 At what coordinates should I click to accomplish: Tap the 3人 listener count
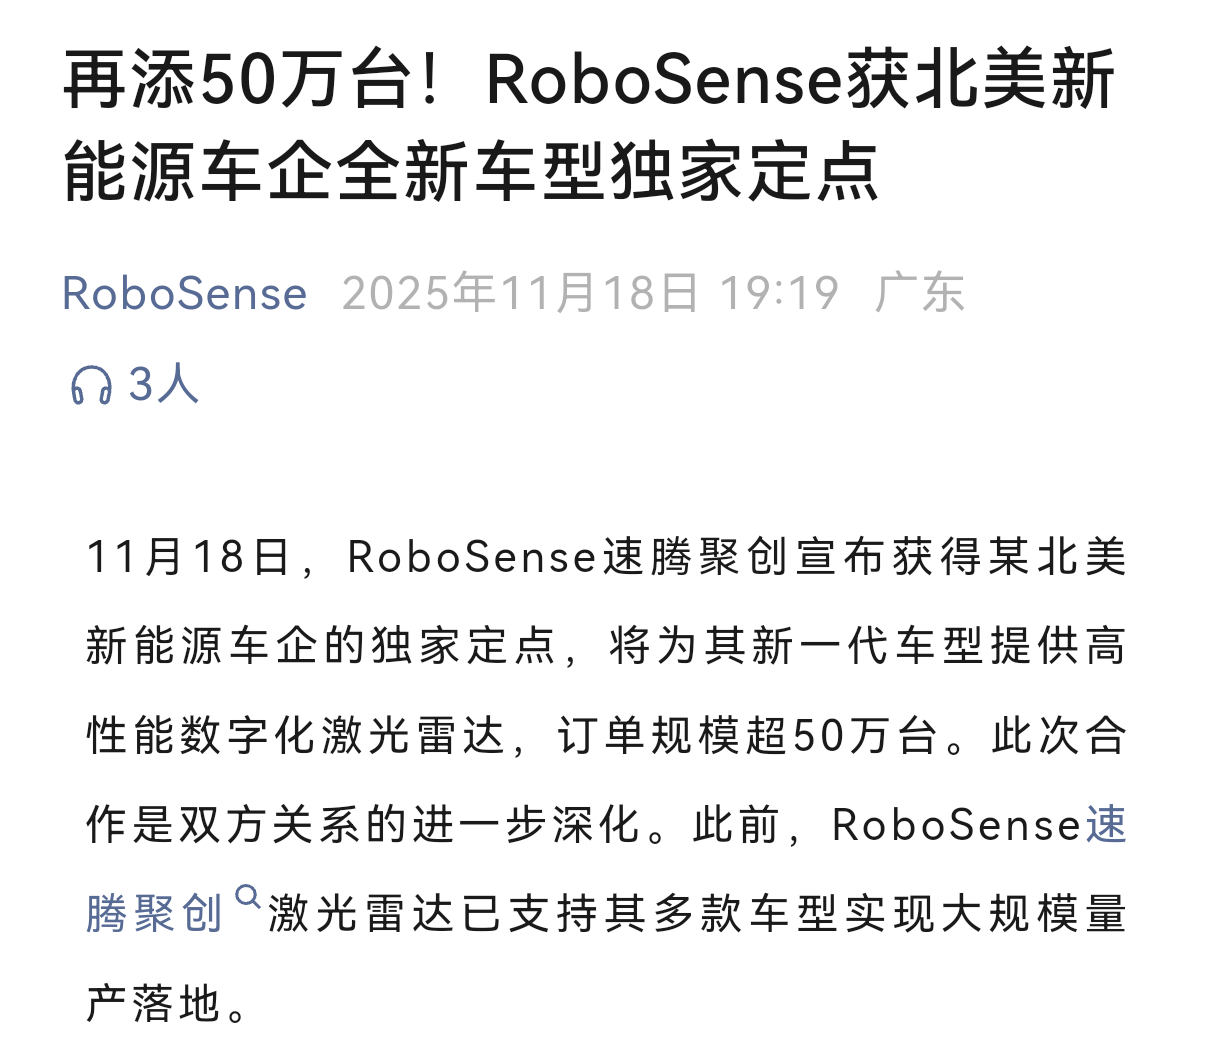pyautogui.click(x=163, y=385)
